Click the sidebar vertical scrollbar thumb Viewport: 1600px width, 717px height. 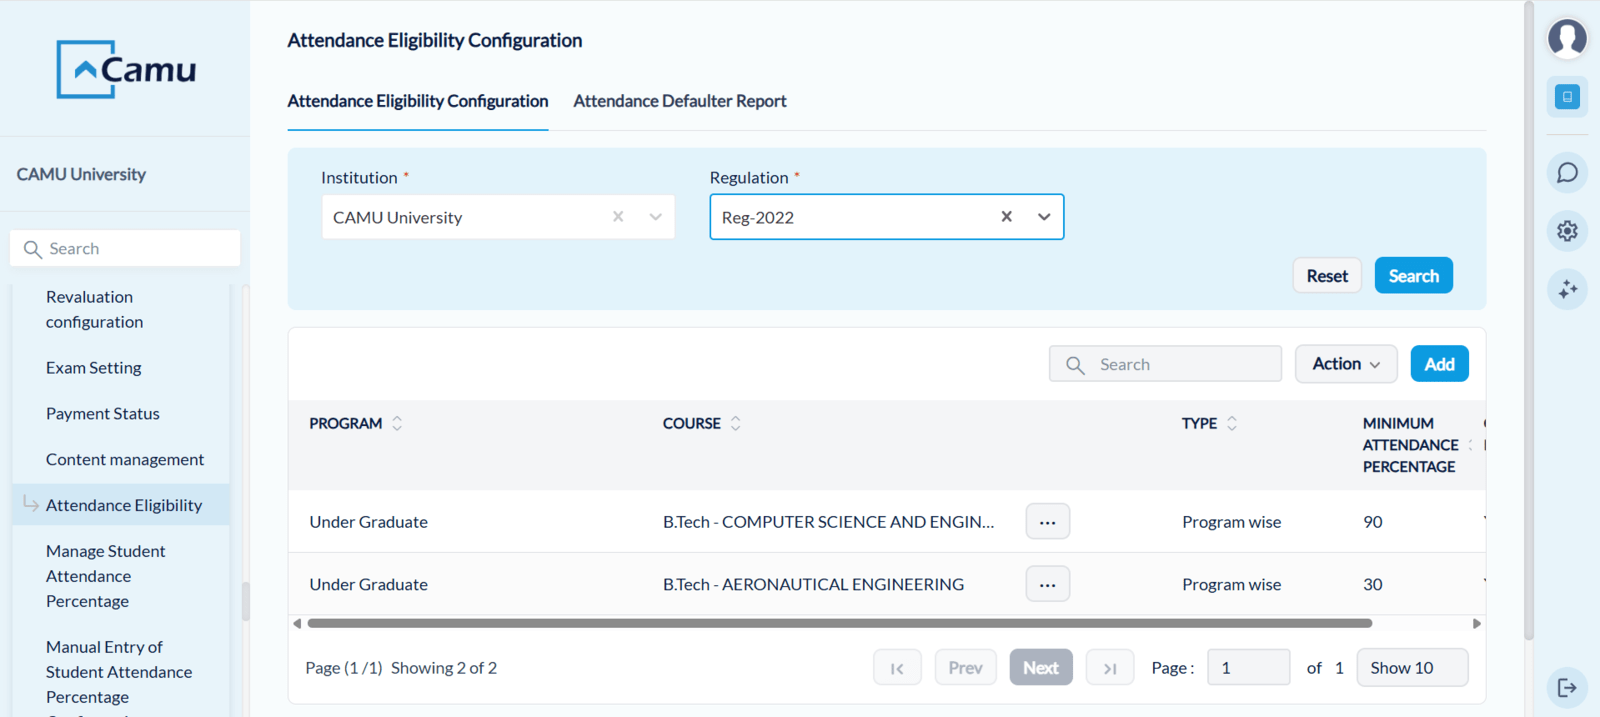coord(245,602)
